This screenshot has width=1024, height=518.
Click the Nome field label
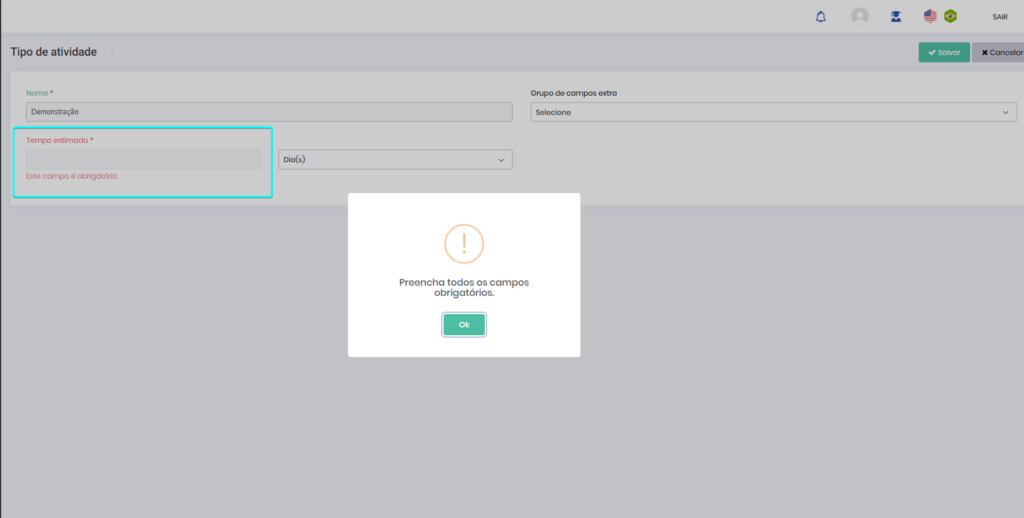click(38, 93)
